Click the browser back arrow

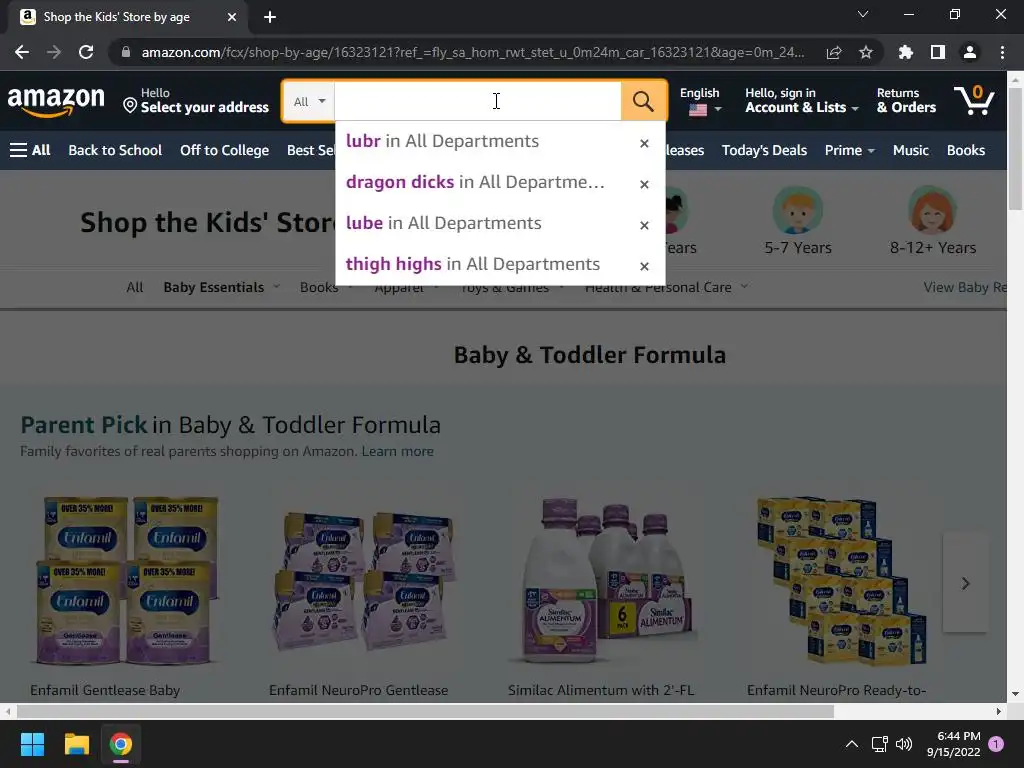click(22, 52)
